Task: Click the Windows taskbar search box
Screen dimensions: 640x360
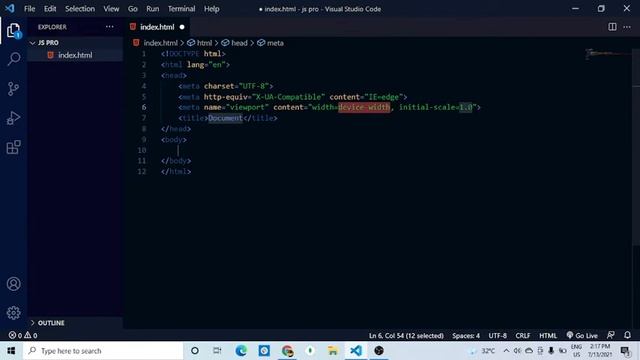Action: tap(103, 351)
